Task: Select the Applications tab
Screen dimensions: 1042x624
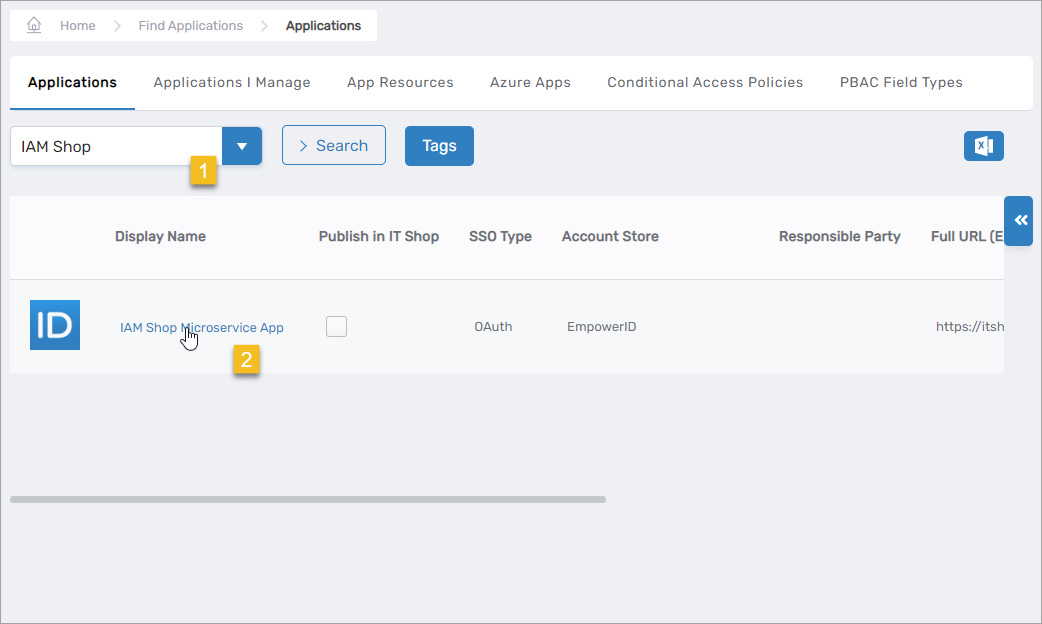Action: point(72,82)
